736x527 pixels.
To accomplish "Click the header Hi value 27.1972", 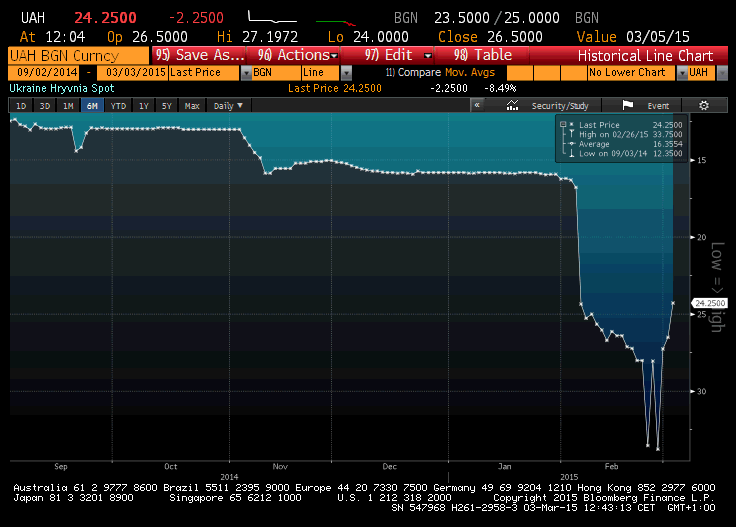I will (270, 37).
